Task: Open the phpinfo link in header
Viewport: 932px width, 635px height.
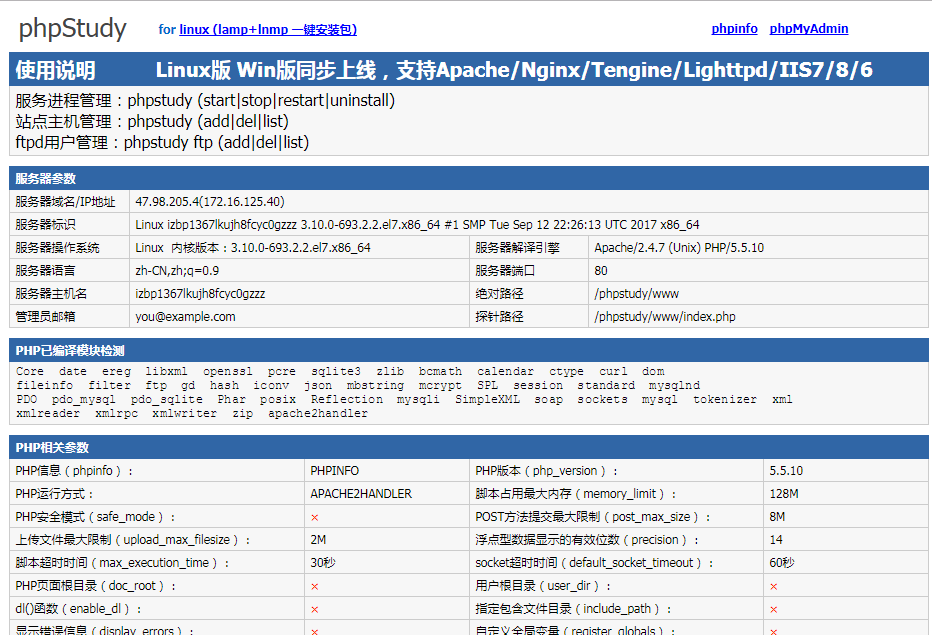Action: (x=734, y=29)
